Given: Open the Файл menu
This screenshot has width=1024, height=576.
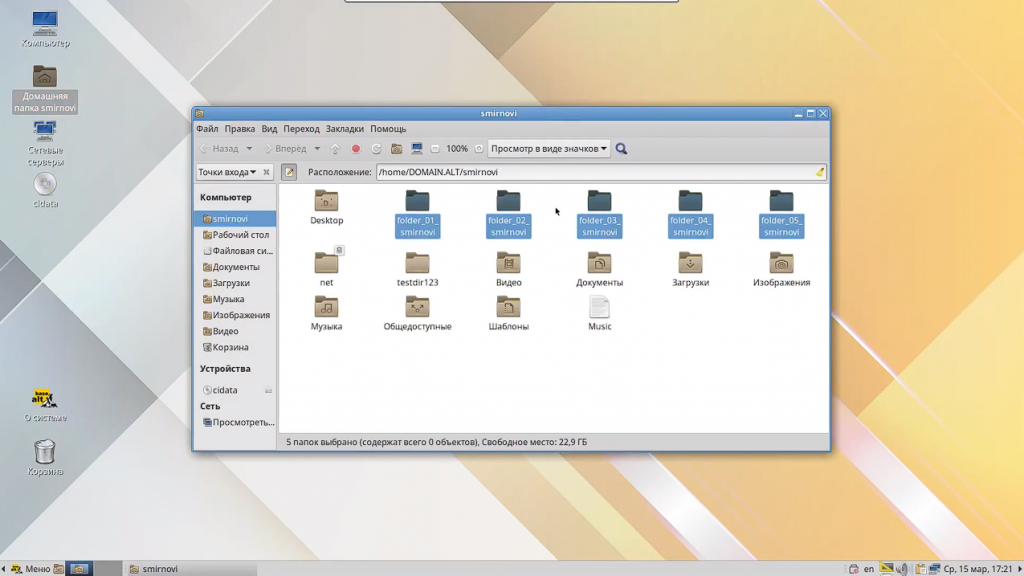Looking at the screenshot, I should click(x=207, y=129).
